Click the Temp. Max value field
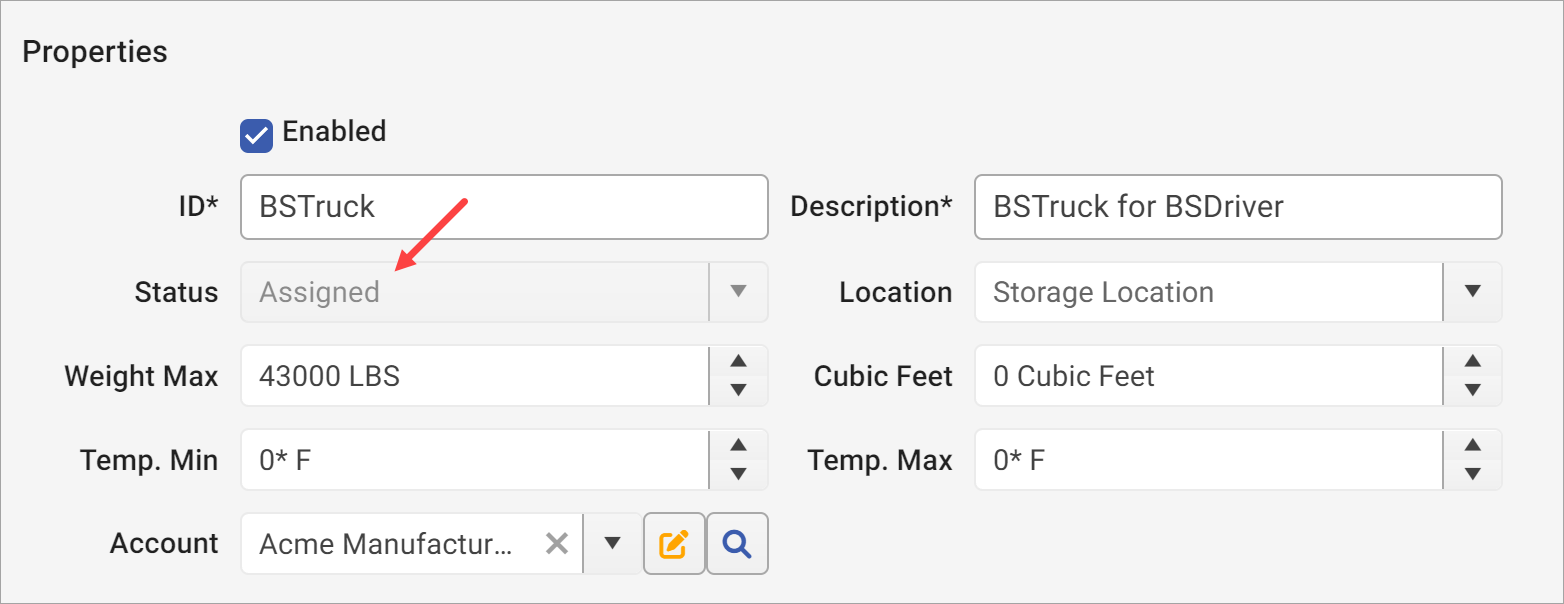 pyautogui.click(x=1208, y=460)
